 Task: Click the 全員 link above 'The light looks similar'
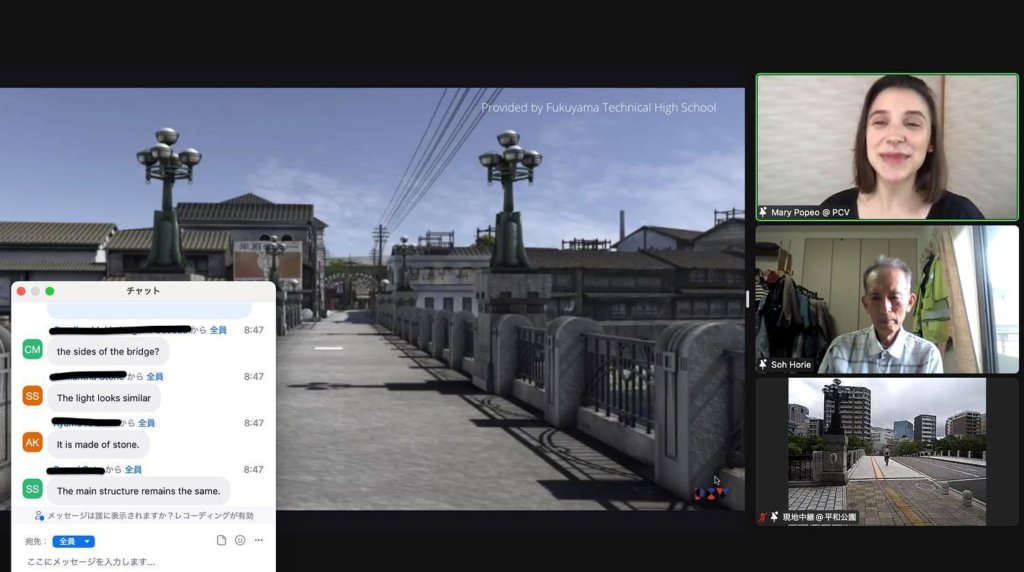(155, 377)
